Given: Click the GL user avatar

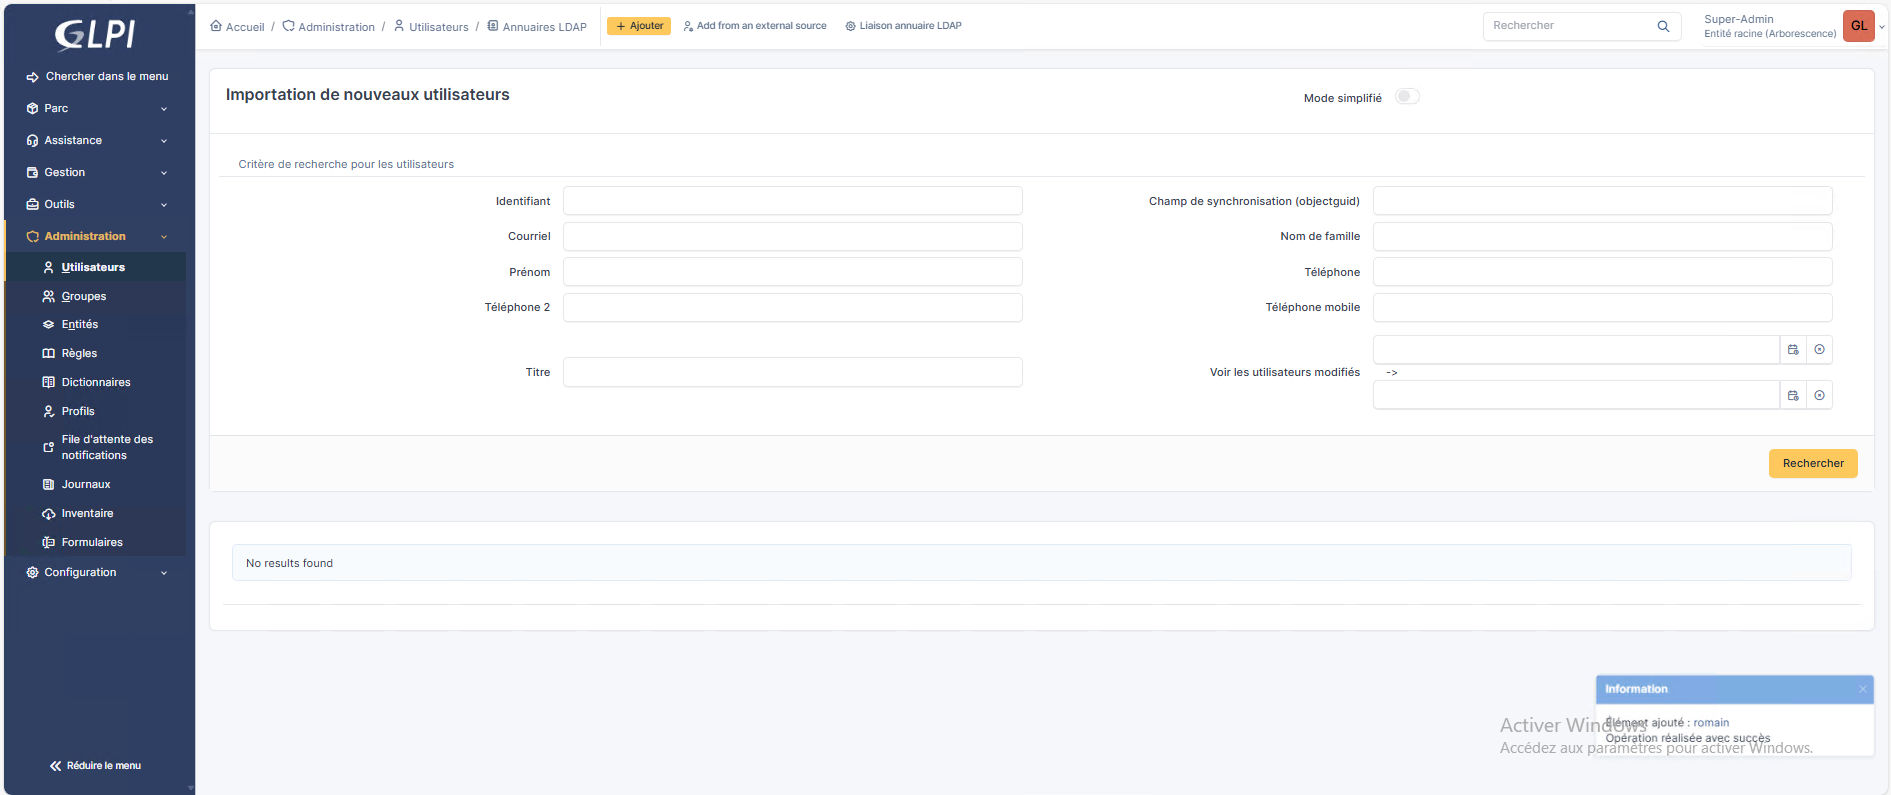Looking at the screenshot, I should coord(1858,26).
